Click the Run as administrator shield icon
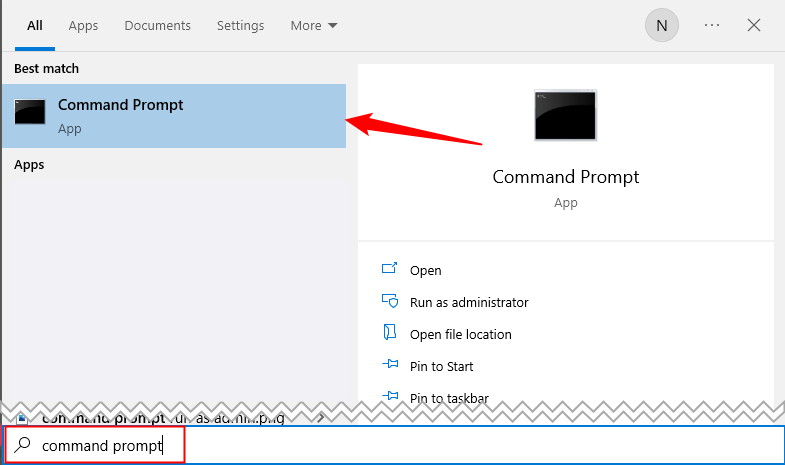This screenshot has height=465, width=785. [390, 302]
